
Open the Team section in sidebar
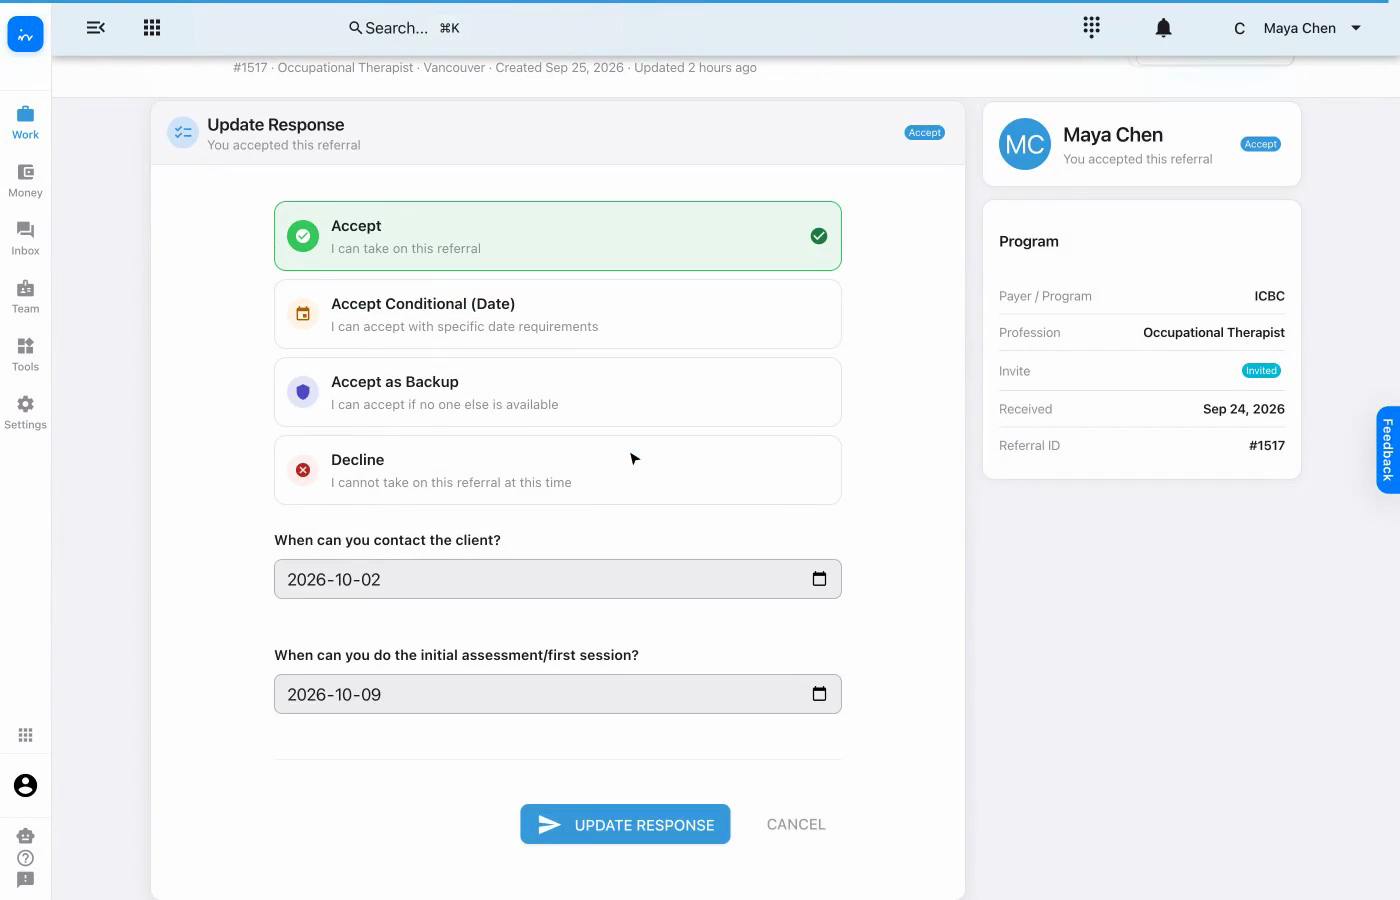click(25, 296)
